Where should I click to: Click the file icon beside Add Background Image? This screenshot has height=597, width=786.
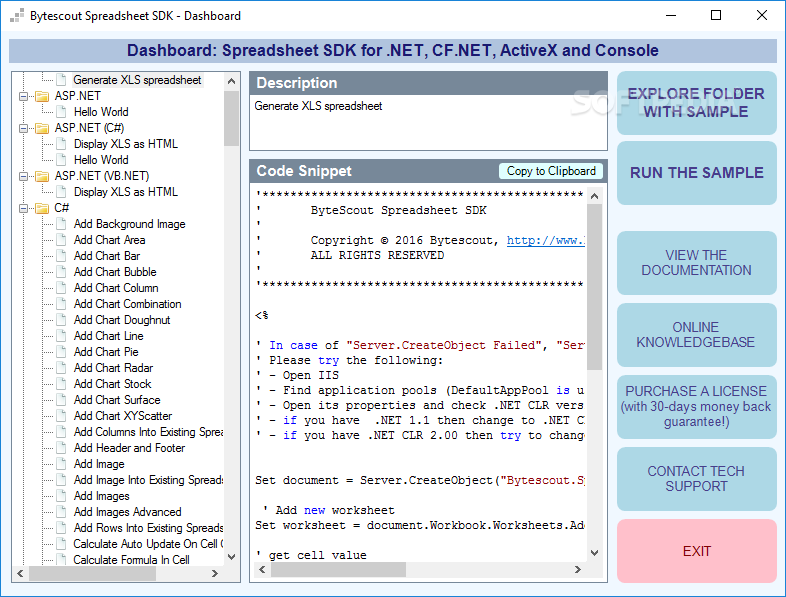(x=61, y=224)
